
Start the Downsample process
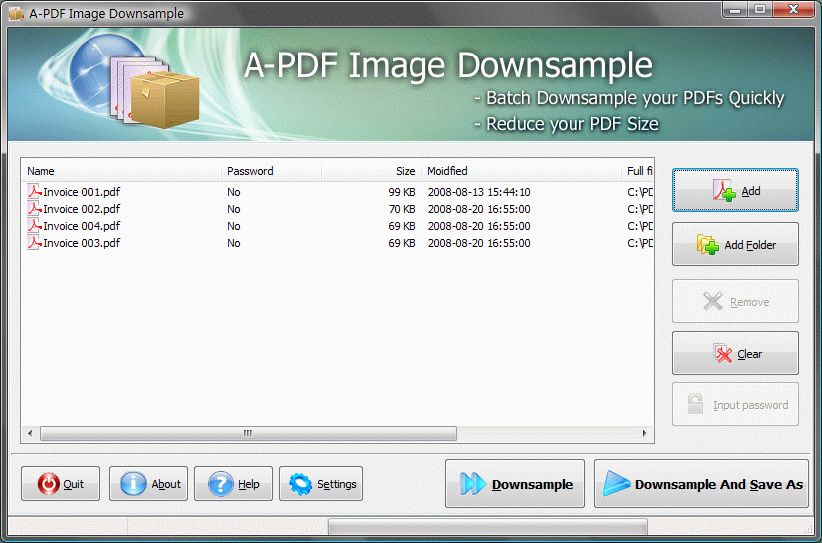pyautogui.click(x=515, y=484)
